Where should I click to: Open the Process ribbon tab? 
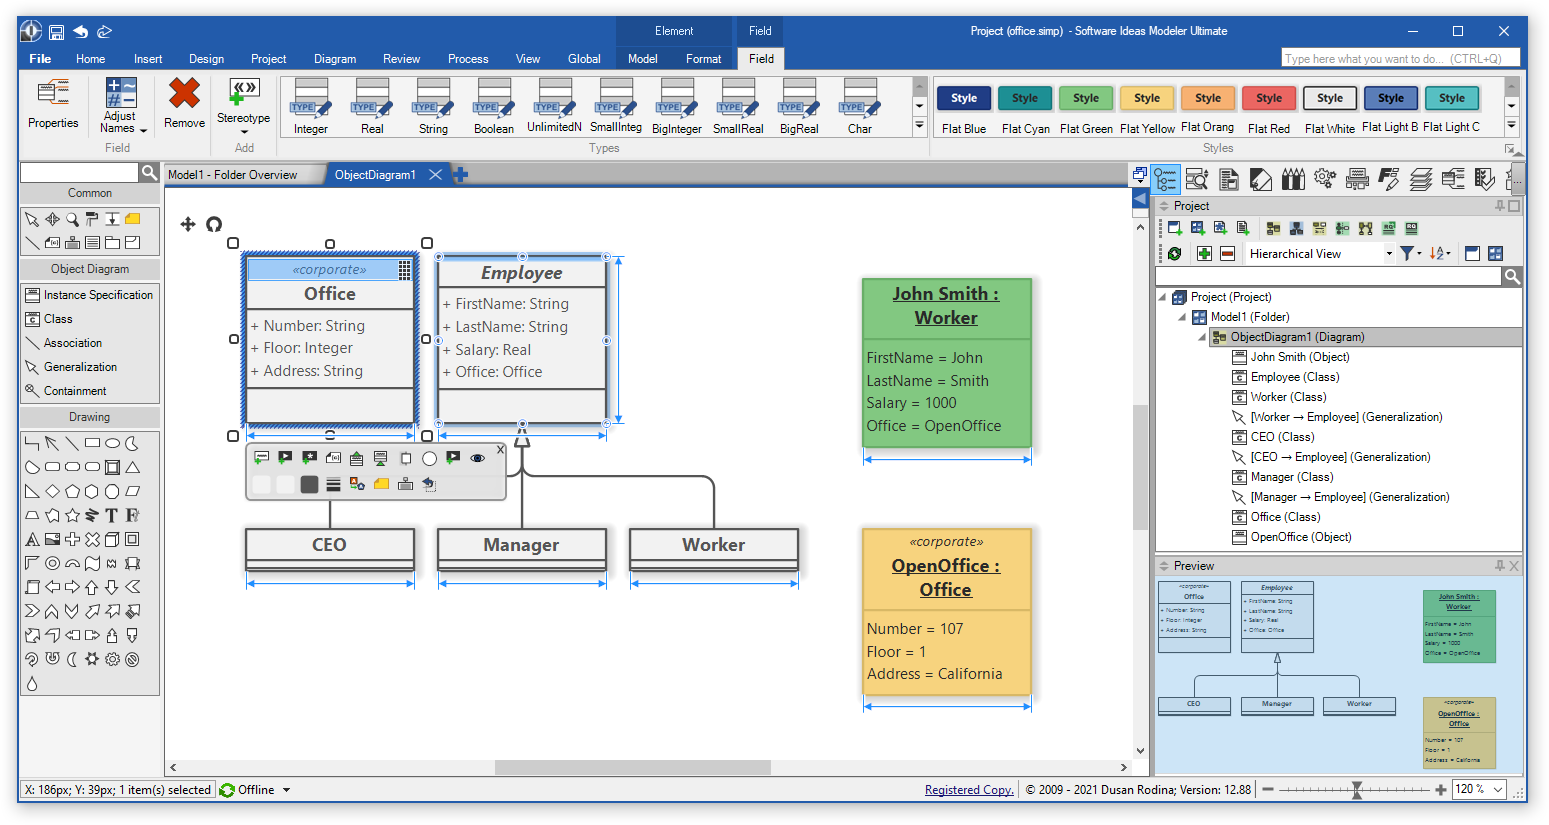coord(468,59)
